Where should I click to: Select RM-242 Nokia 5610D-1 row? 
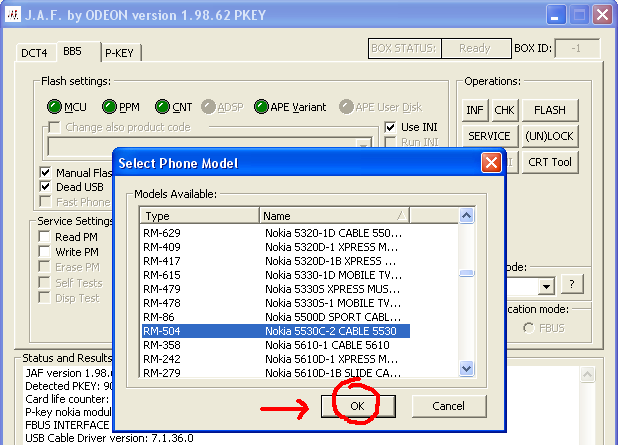click(275, 359)
